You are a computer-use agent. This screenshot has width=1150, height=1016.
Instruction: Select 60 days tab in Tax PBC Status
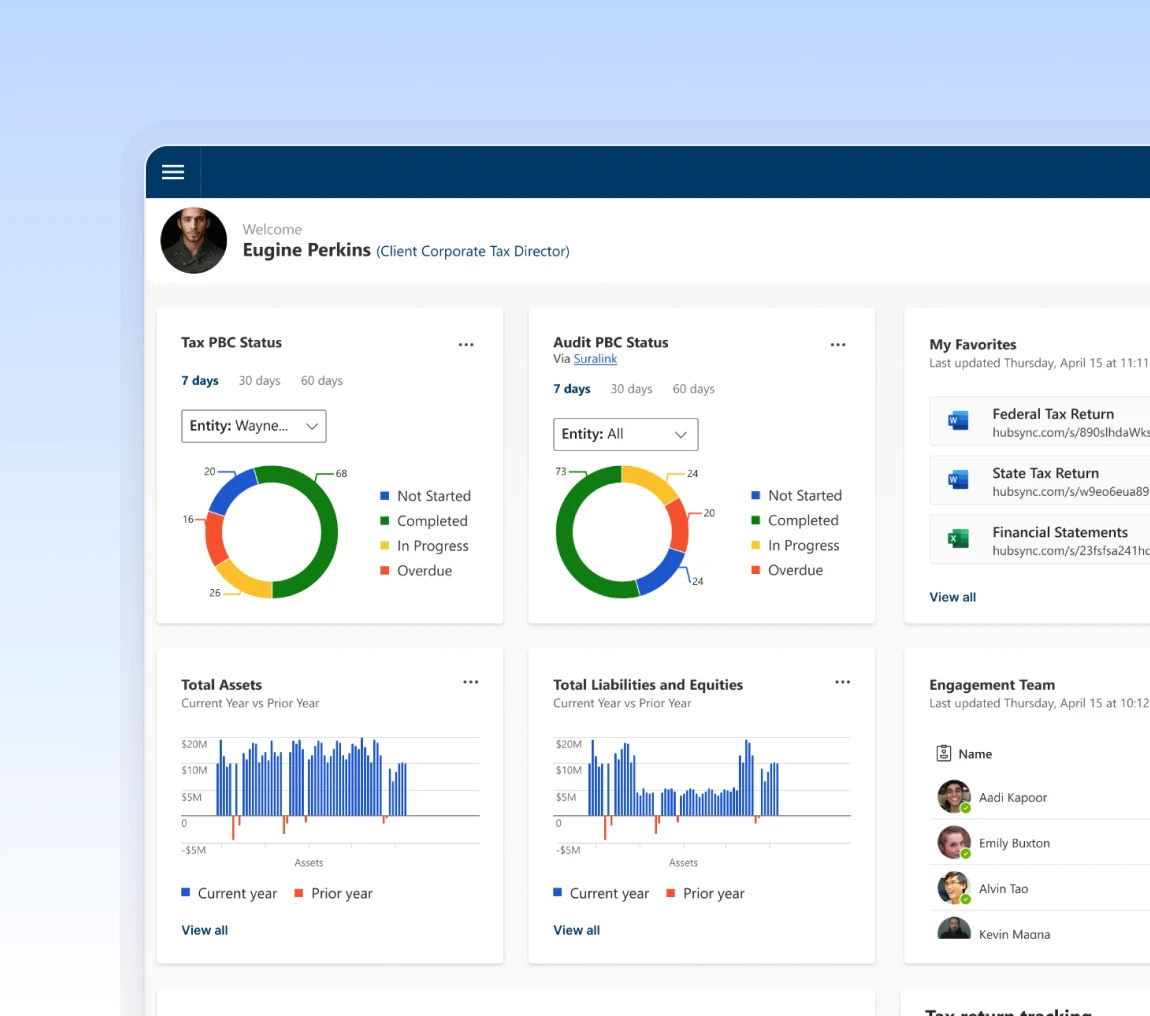321,381
